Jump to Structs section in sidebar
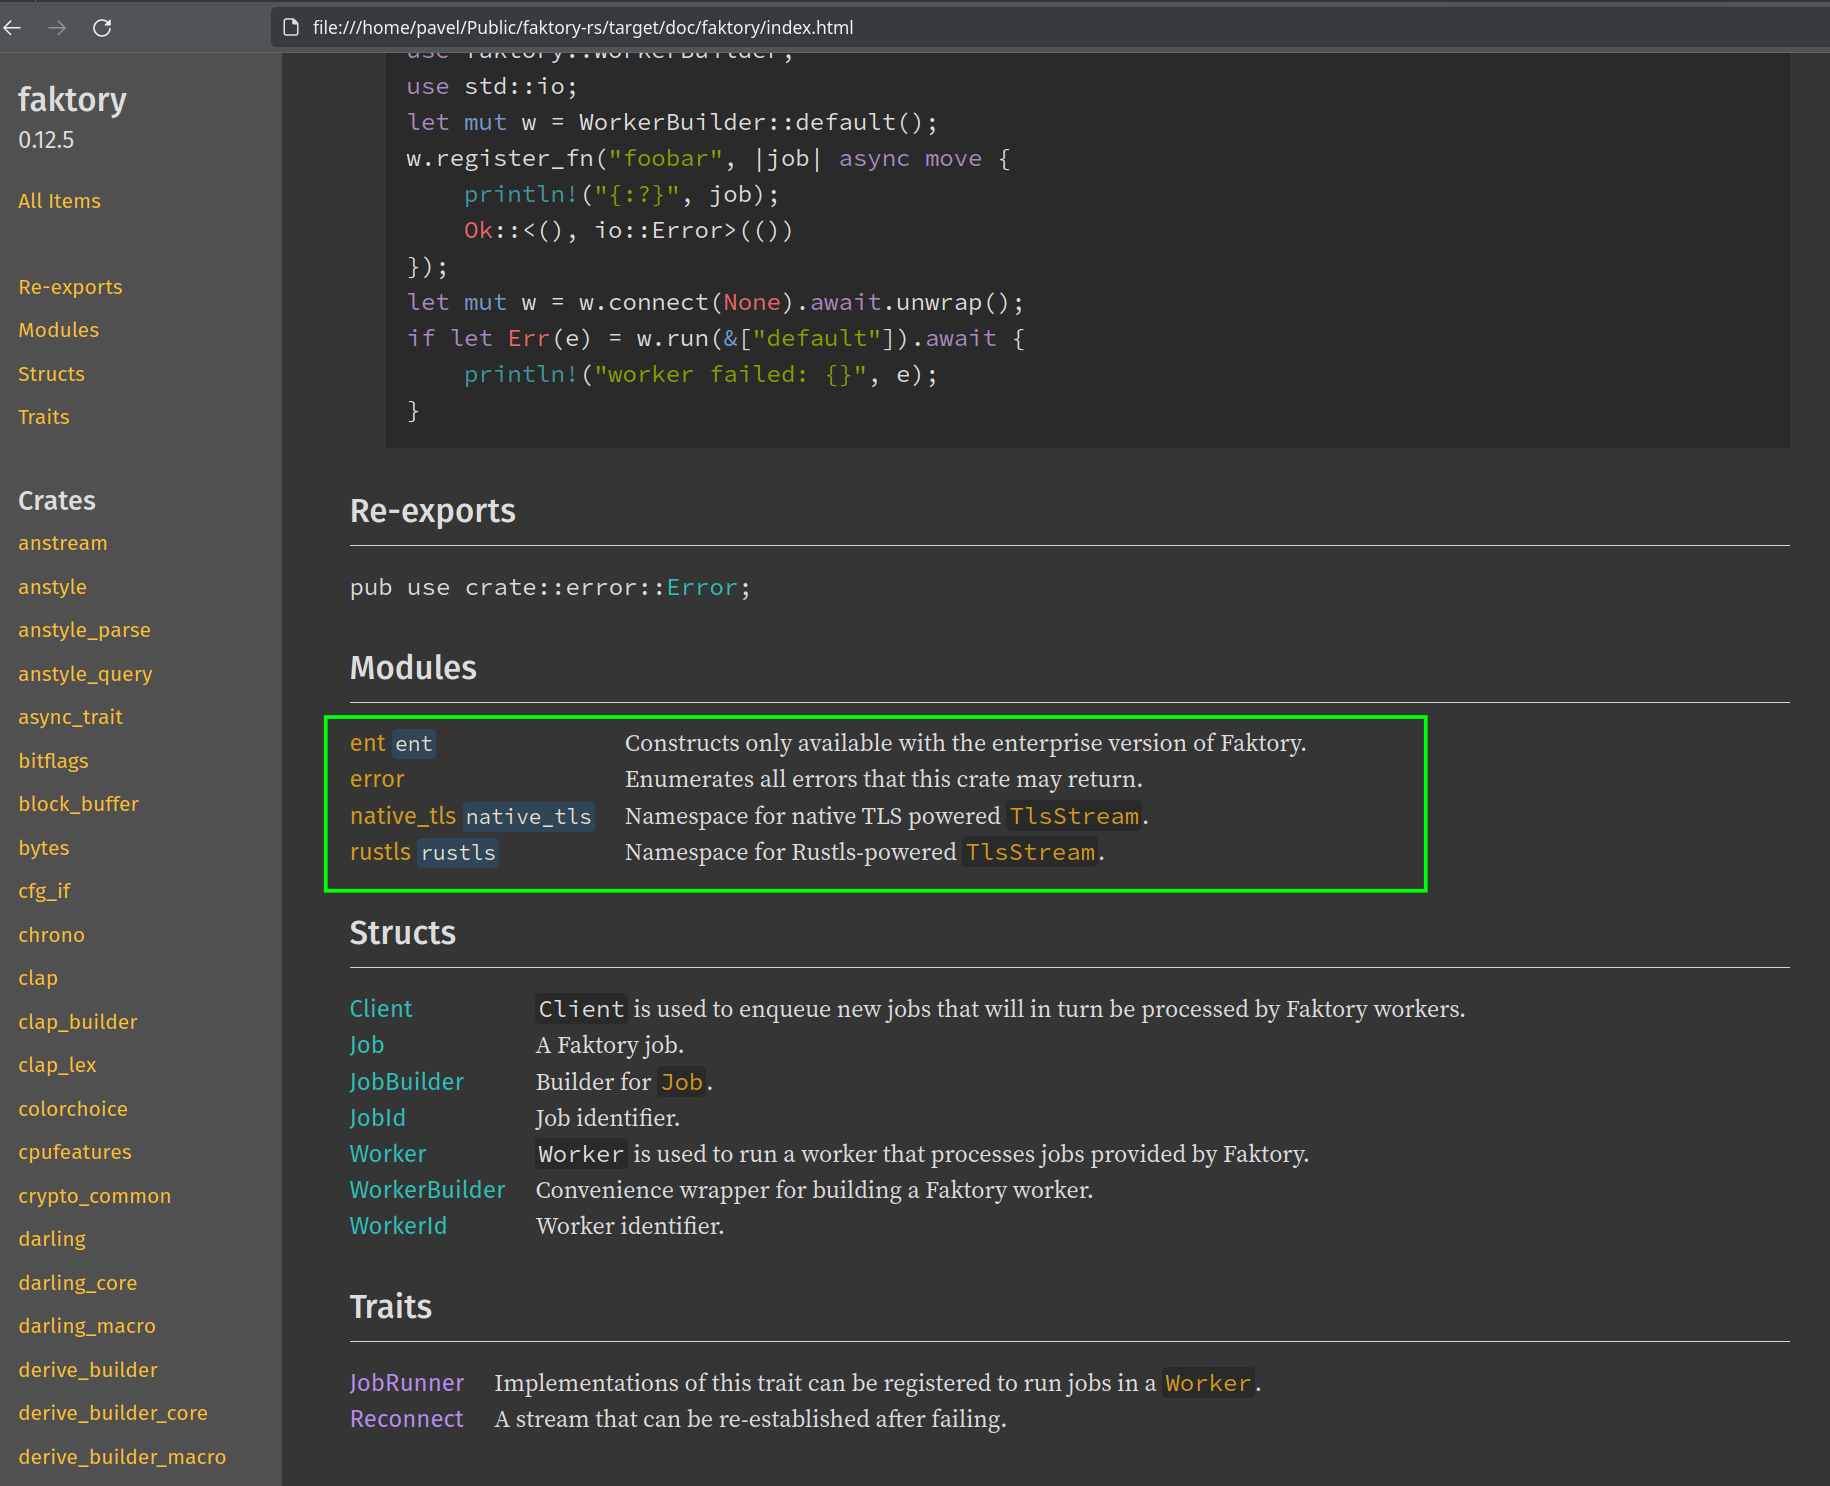The width and height of the screenshot is (1830, 1486). pyautogui.click(x=51, y=374)
